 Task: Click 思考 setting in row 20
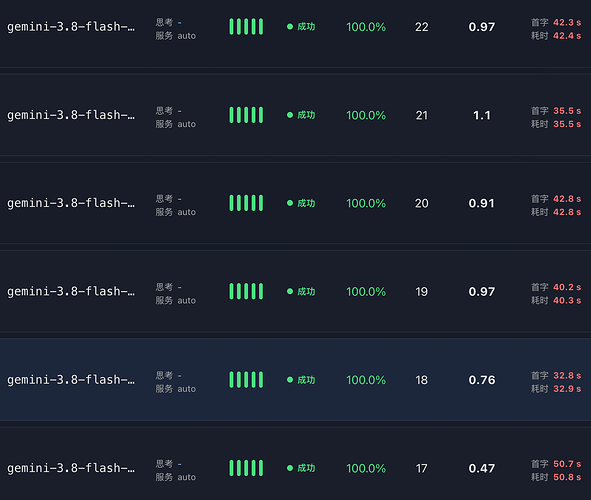(x=168, y=199)
